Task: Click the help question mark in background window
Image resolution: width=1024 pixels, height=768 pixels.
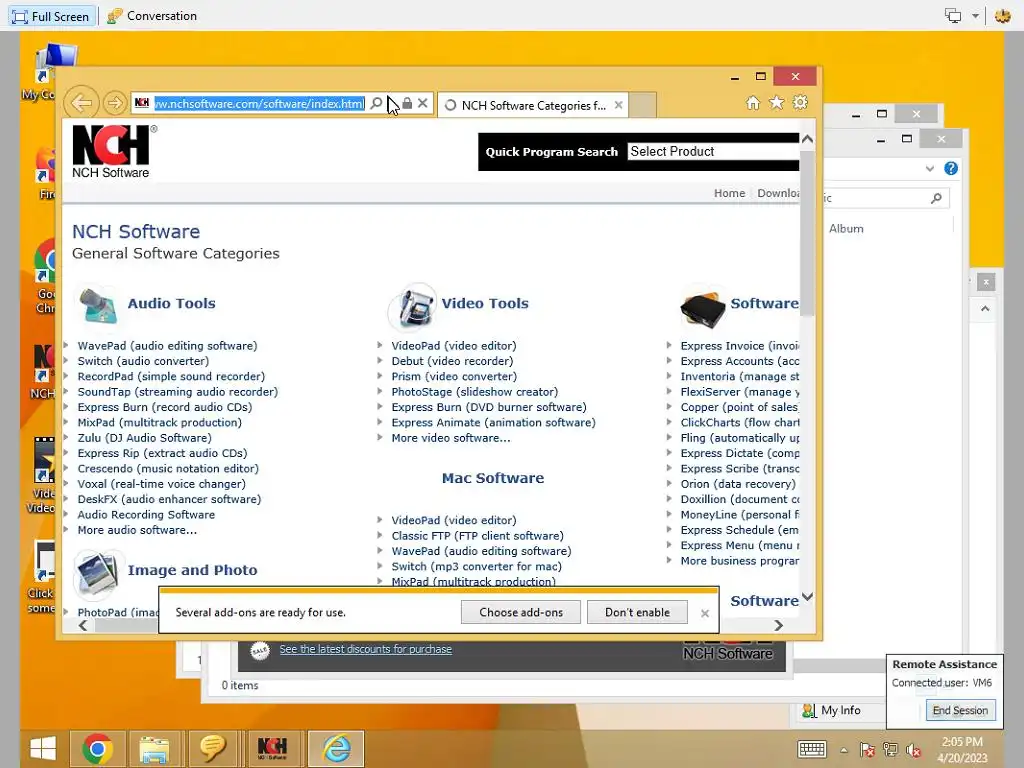Action: (x=951, y=168)
